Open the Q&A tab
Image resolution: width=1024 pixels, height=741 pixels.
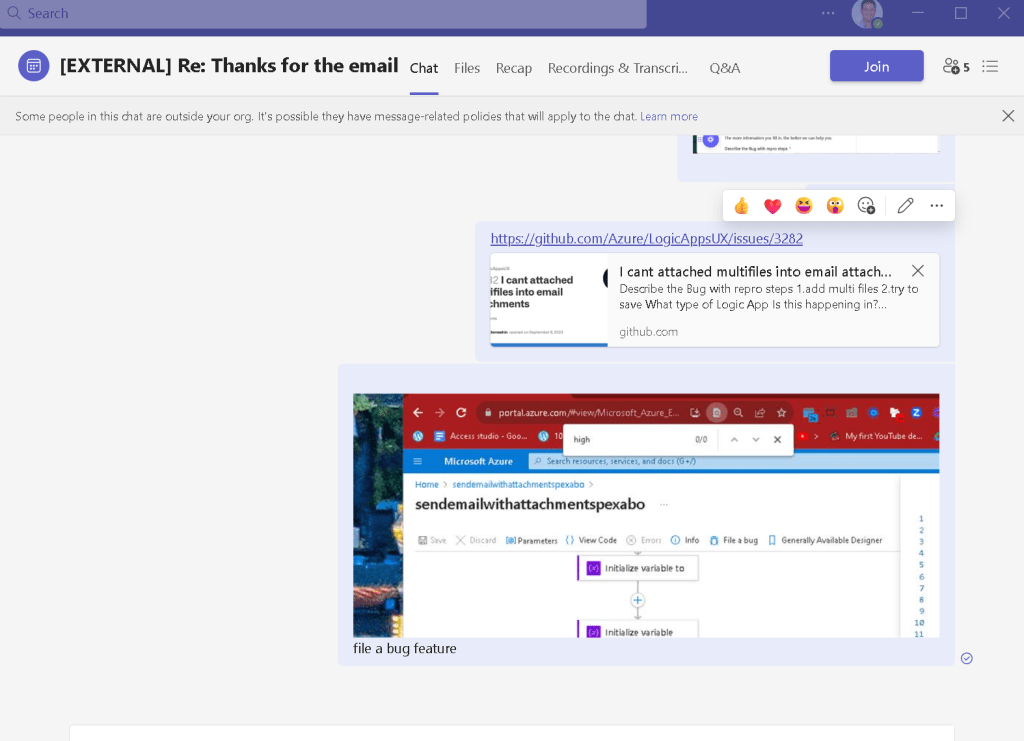[725, 68]
